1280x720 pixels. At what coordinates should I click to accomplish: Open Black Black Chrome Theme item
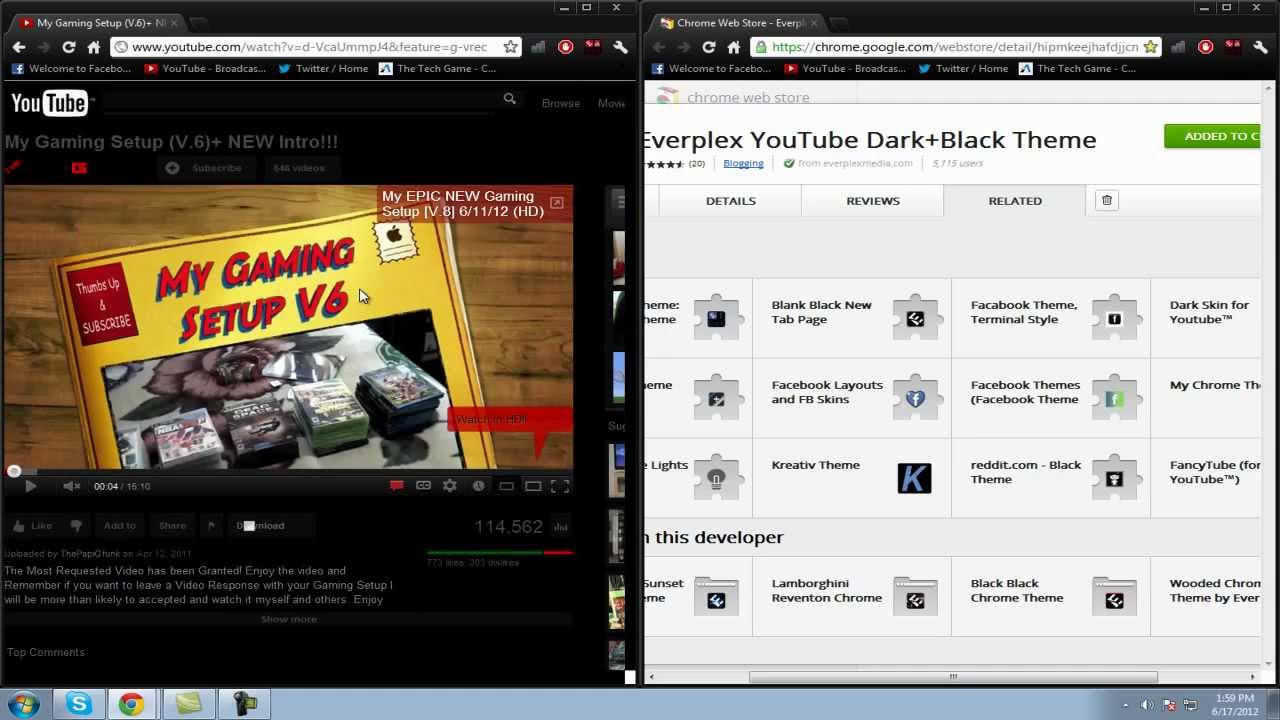[1050, 595]
